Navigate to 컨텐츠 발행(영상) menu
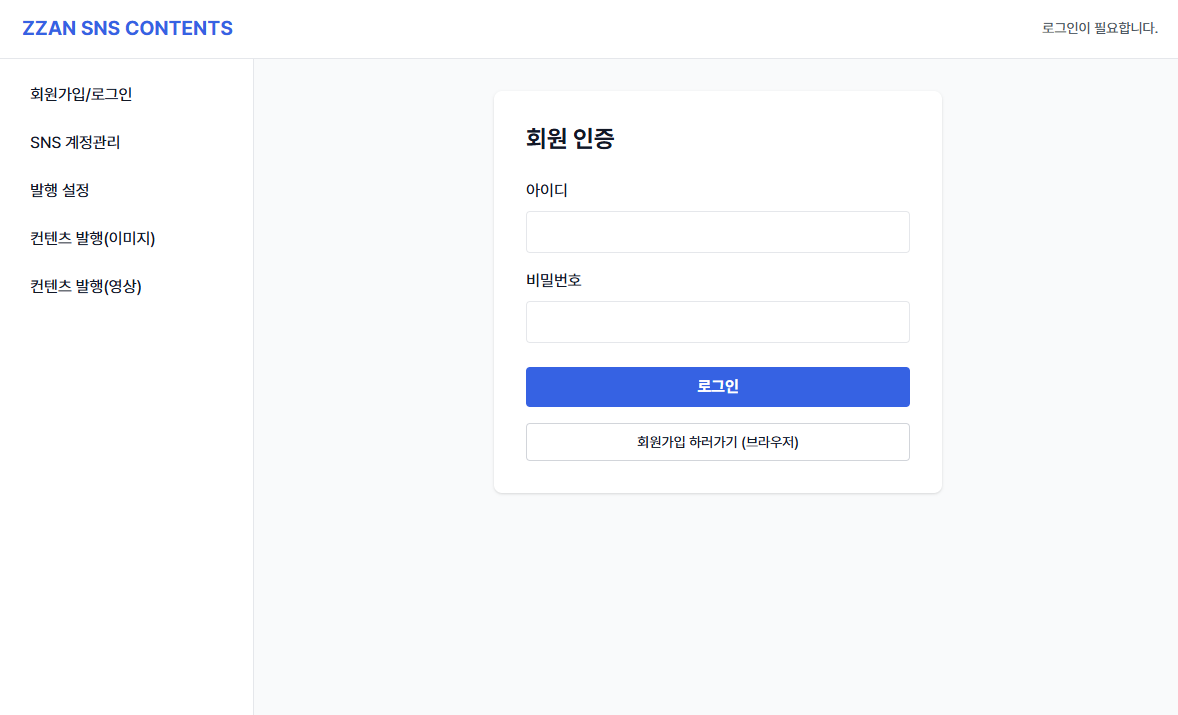Screen dimensions: 1178x715 point(86,287)
